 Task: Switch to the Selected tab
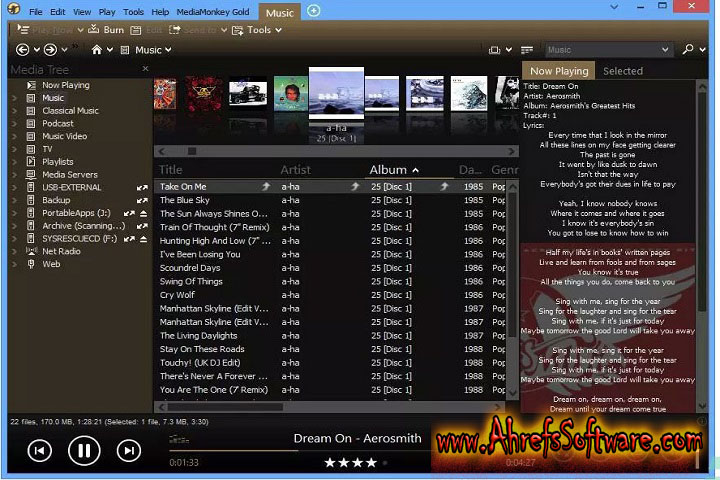(622, 71)
